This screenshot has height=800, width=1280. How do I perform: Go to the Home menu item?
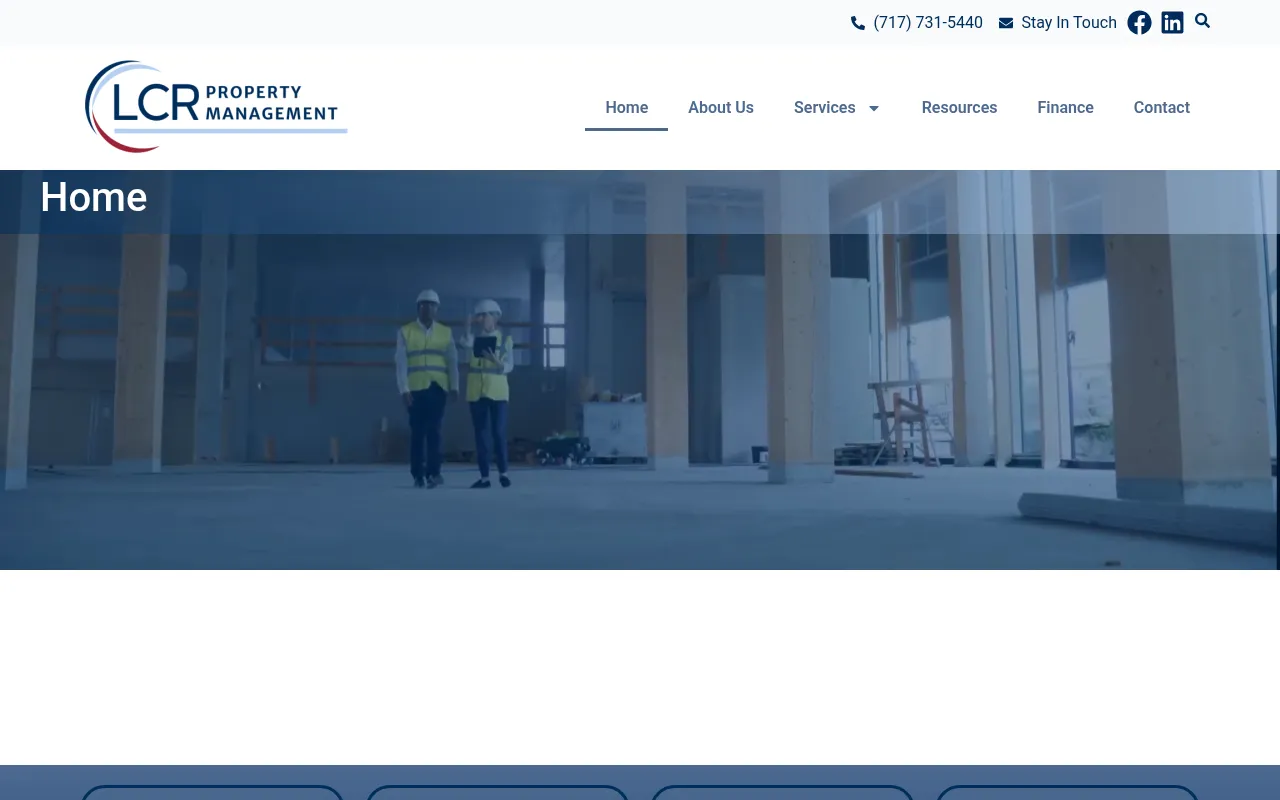coord(627,107)
